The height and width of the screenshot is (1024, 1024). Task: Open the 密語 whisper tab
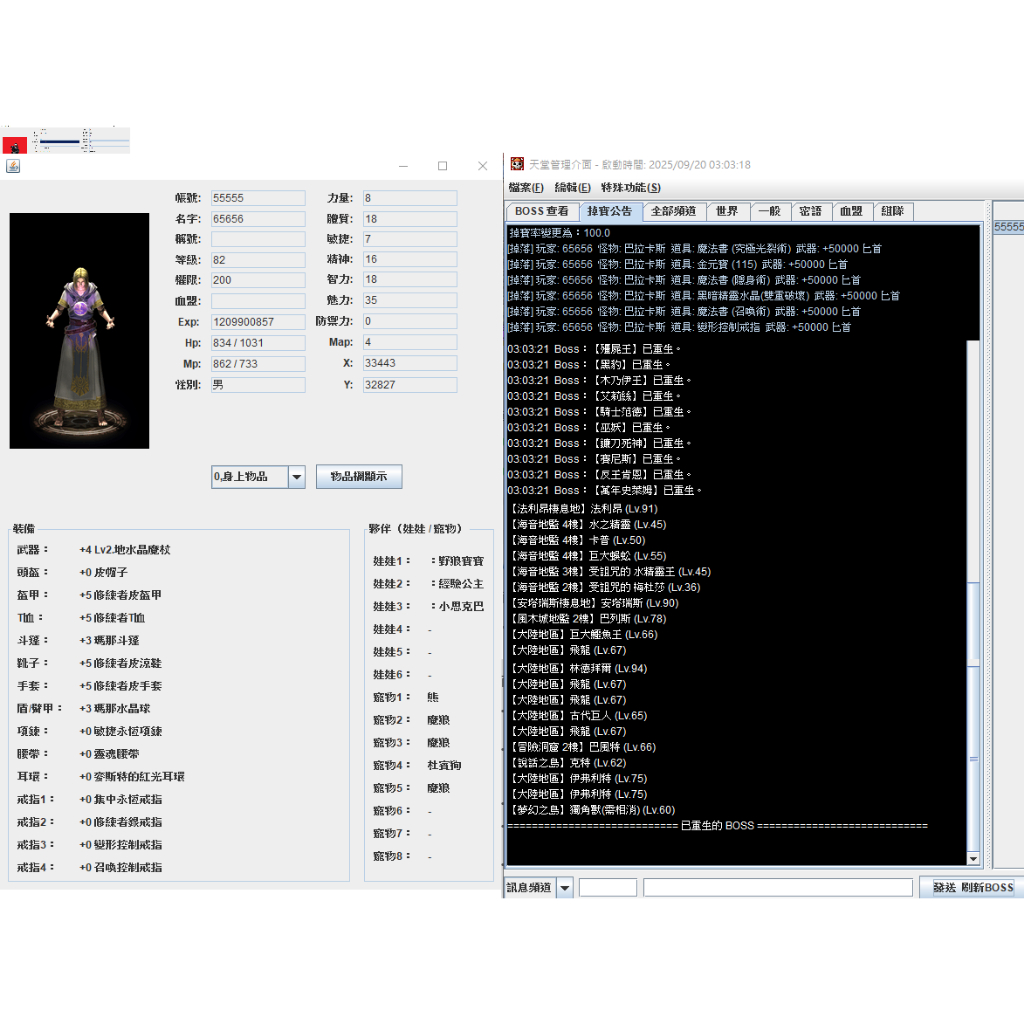pos(810,212)
